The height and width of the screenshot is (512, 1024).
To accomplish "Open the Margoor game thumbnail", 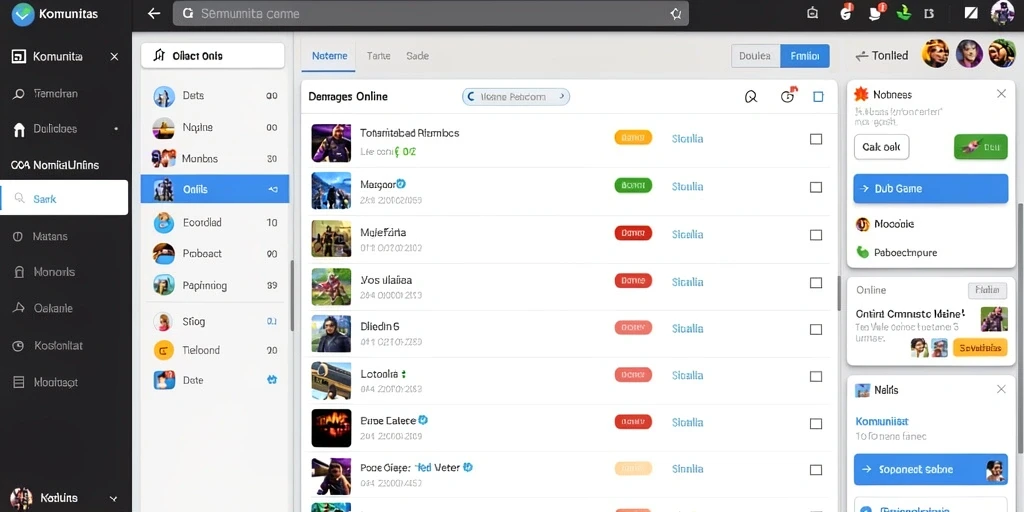I will [331, 190].
